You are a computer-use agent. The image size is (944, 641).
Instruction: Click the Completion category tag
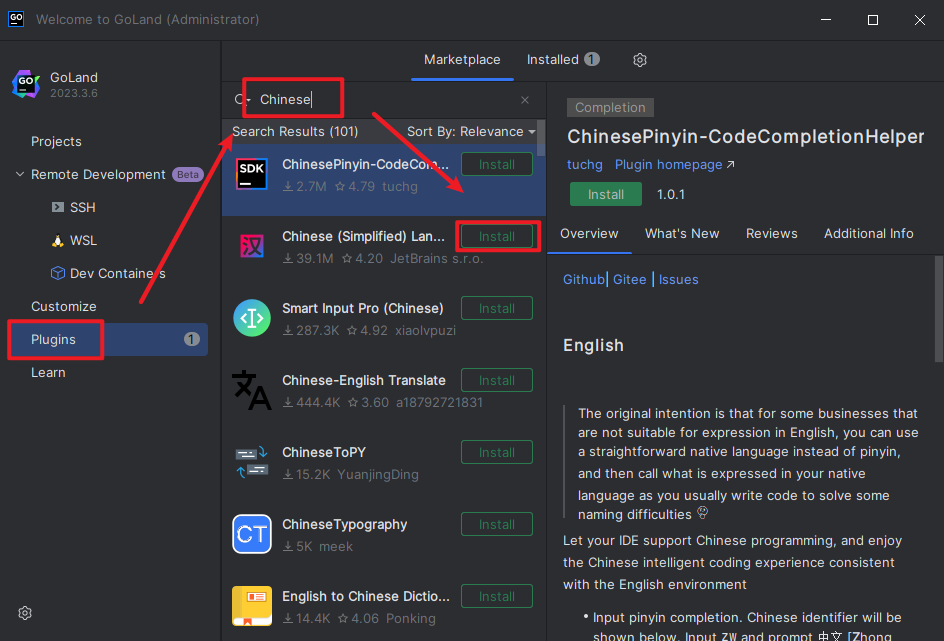pyautogui.click(x=610, y=108)
